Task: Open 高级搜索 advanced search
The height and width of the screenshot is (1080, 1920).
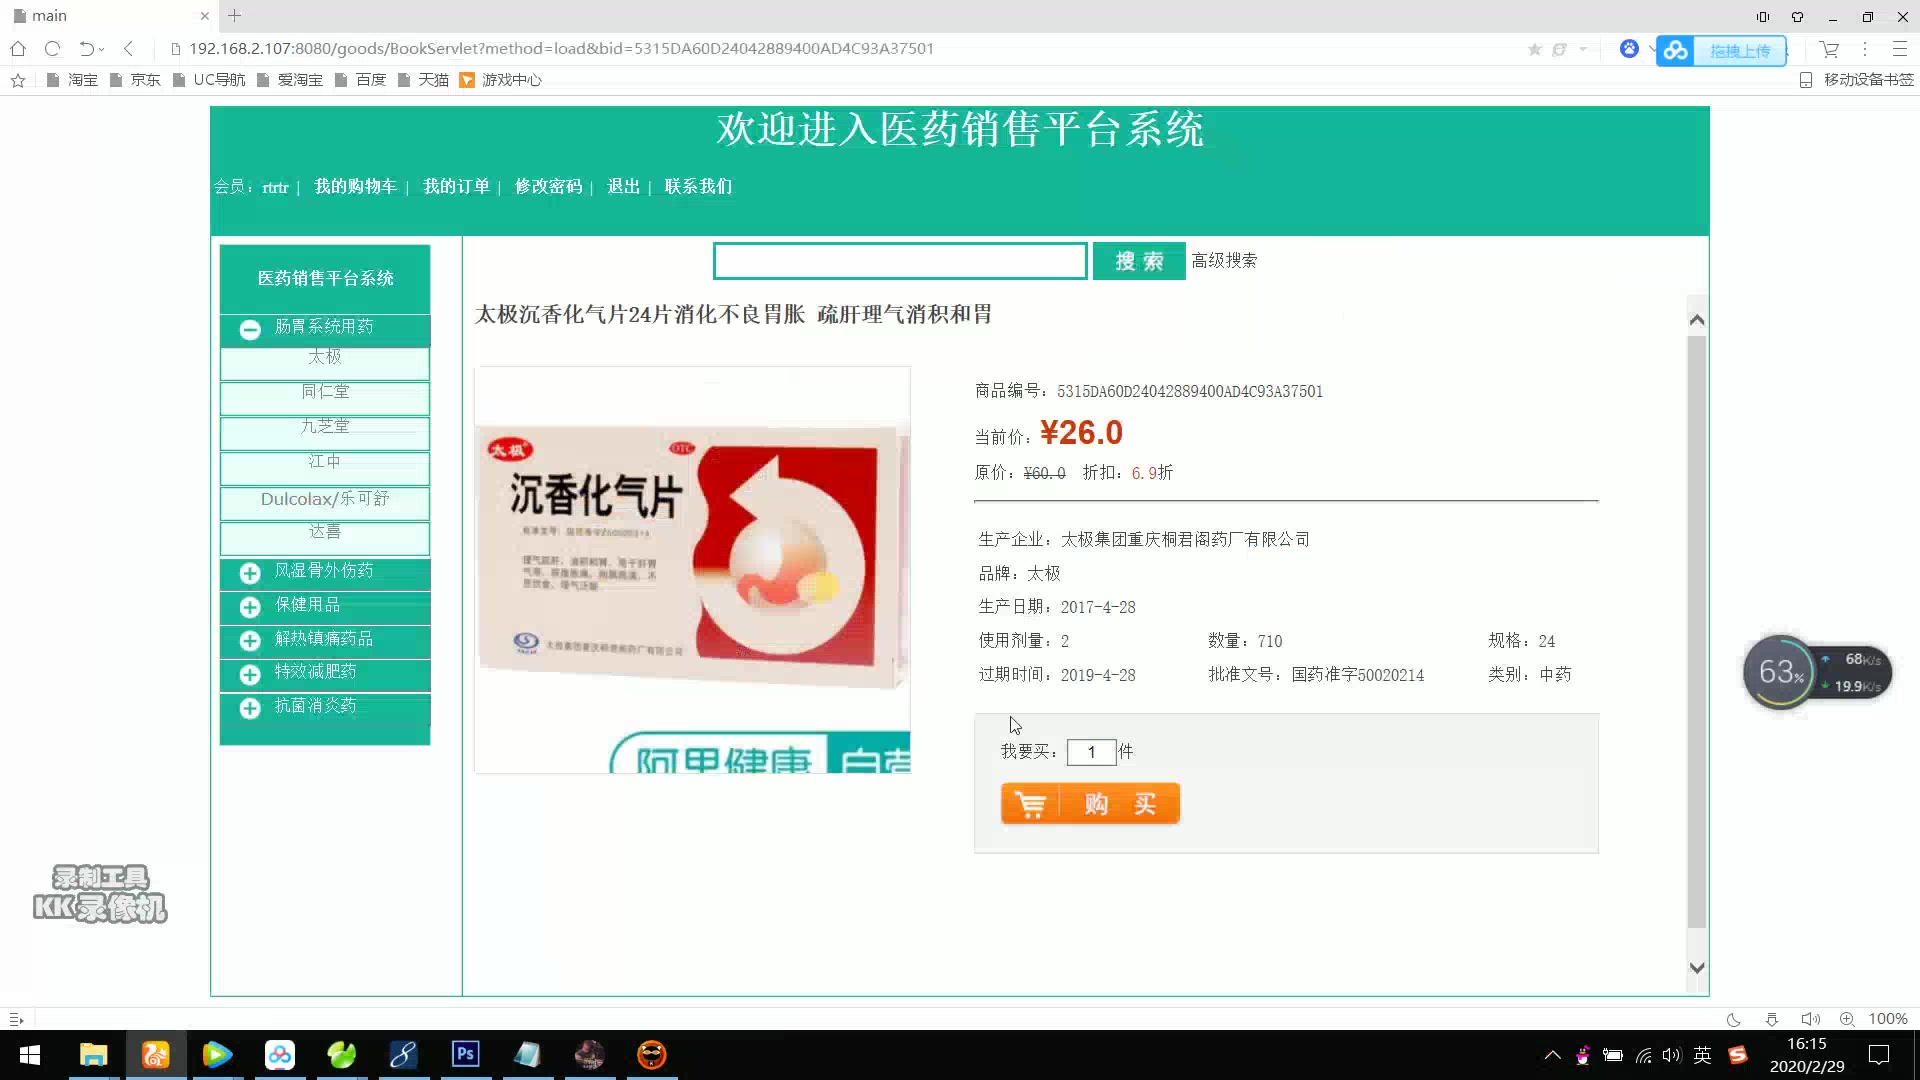Action: click(x=1224, y=260)
